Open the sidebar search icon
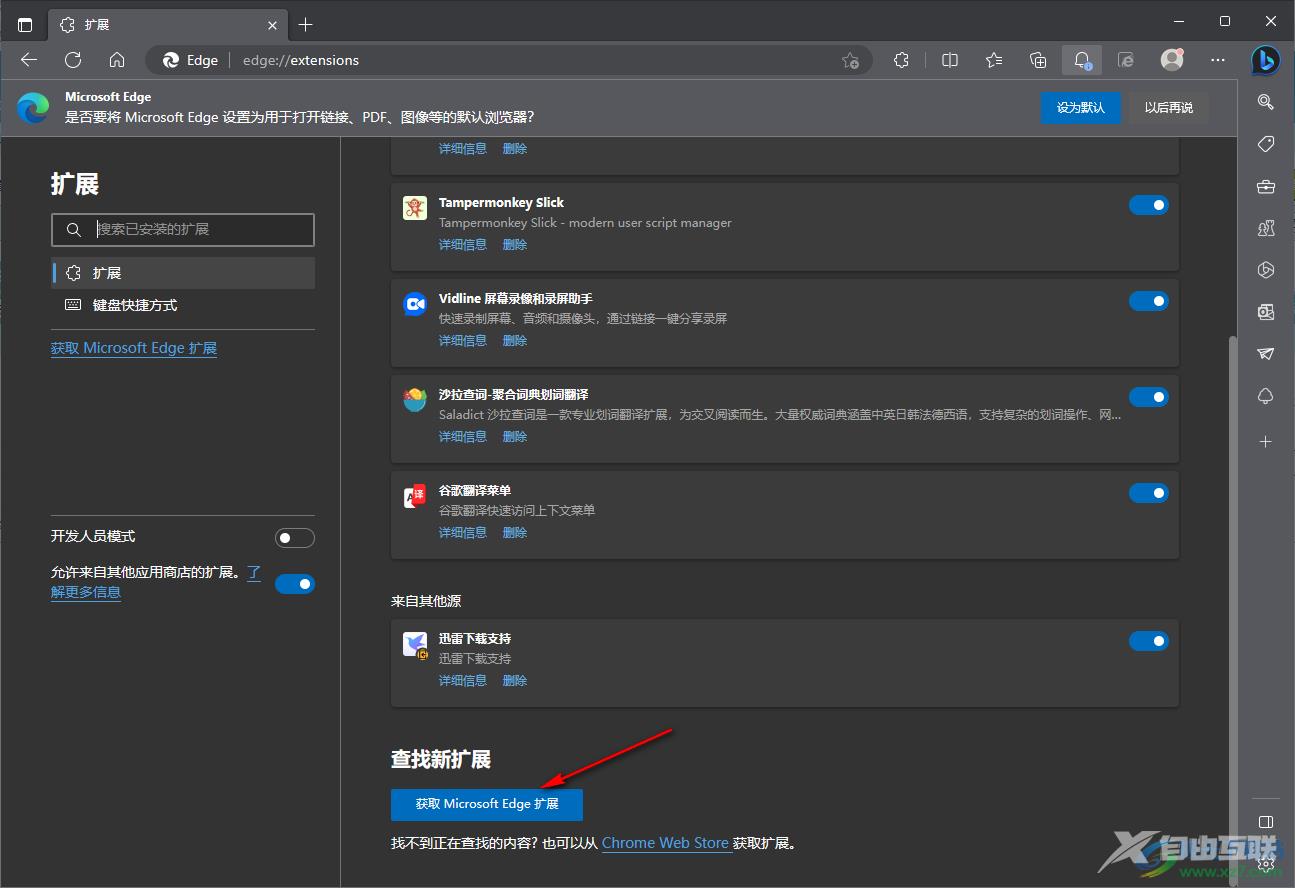1295x888 pixels. 1266,102
